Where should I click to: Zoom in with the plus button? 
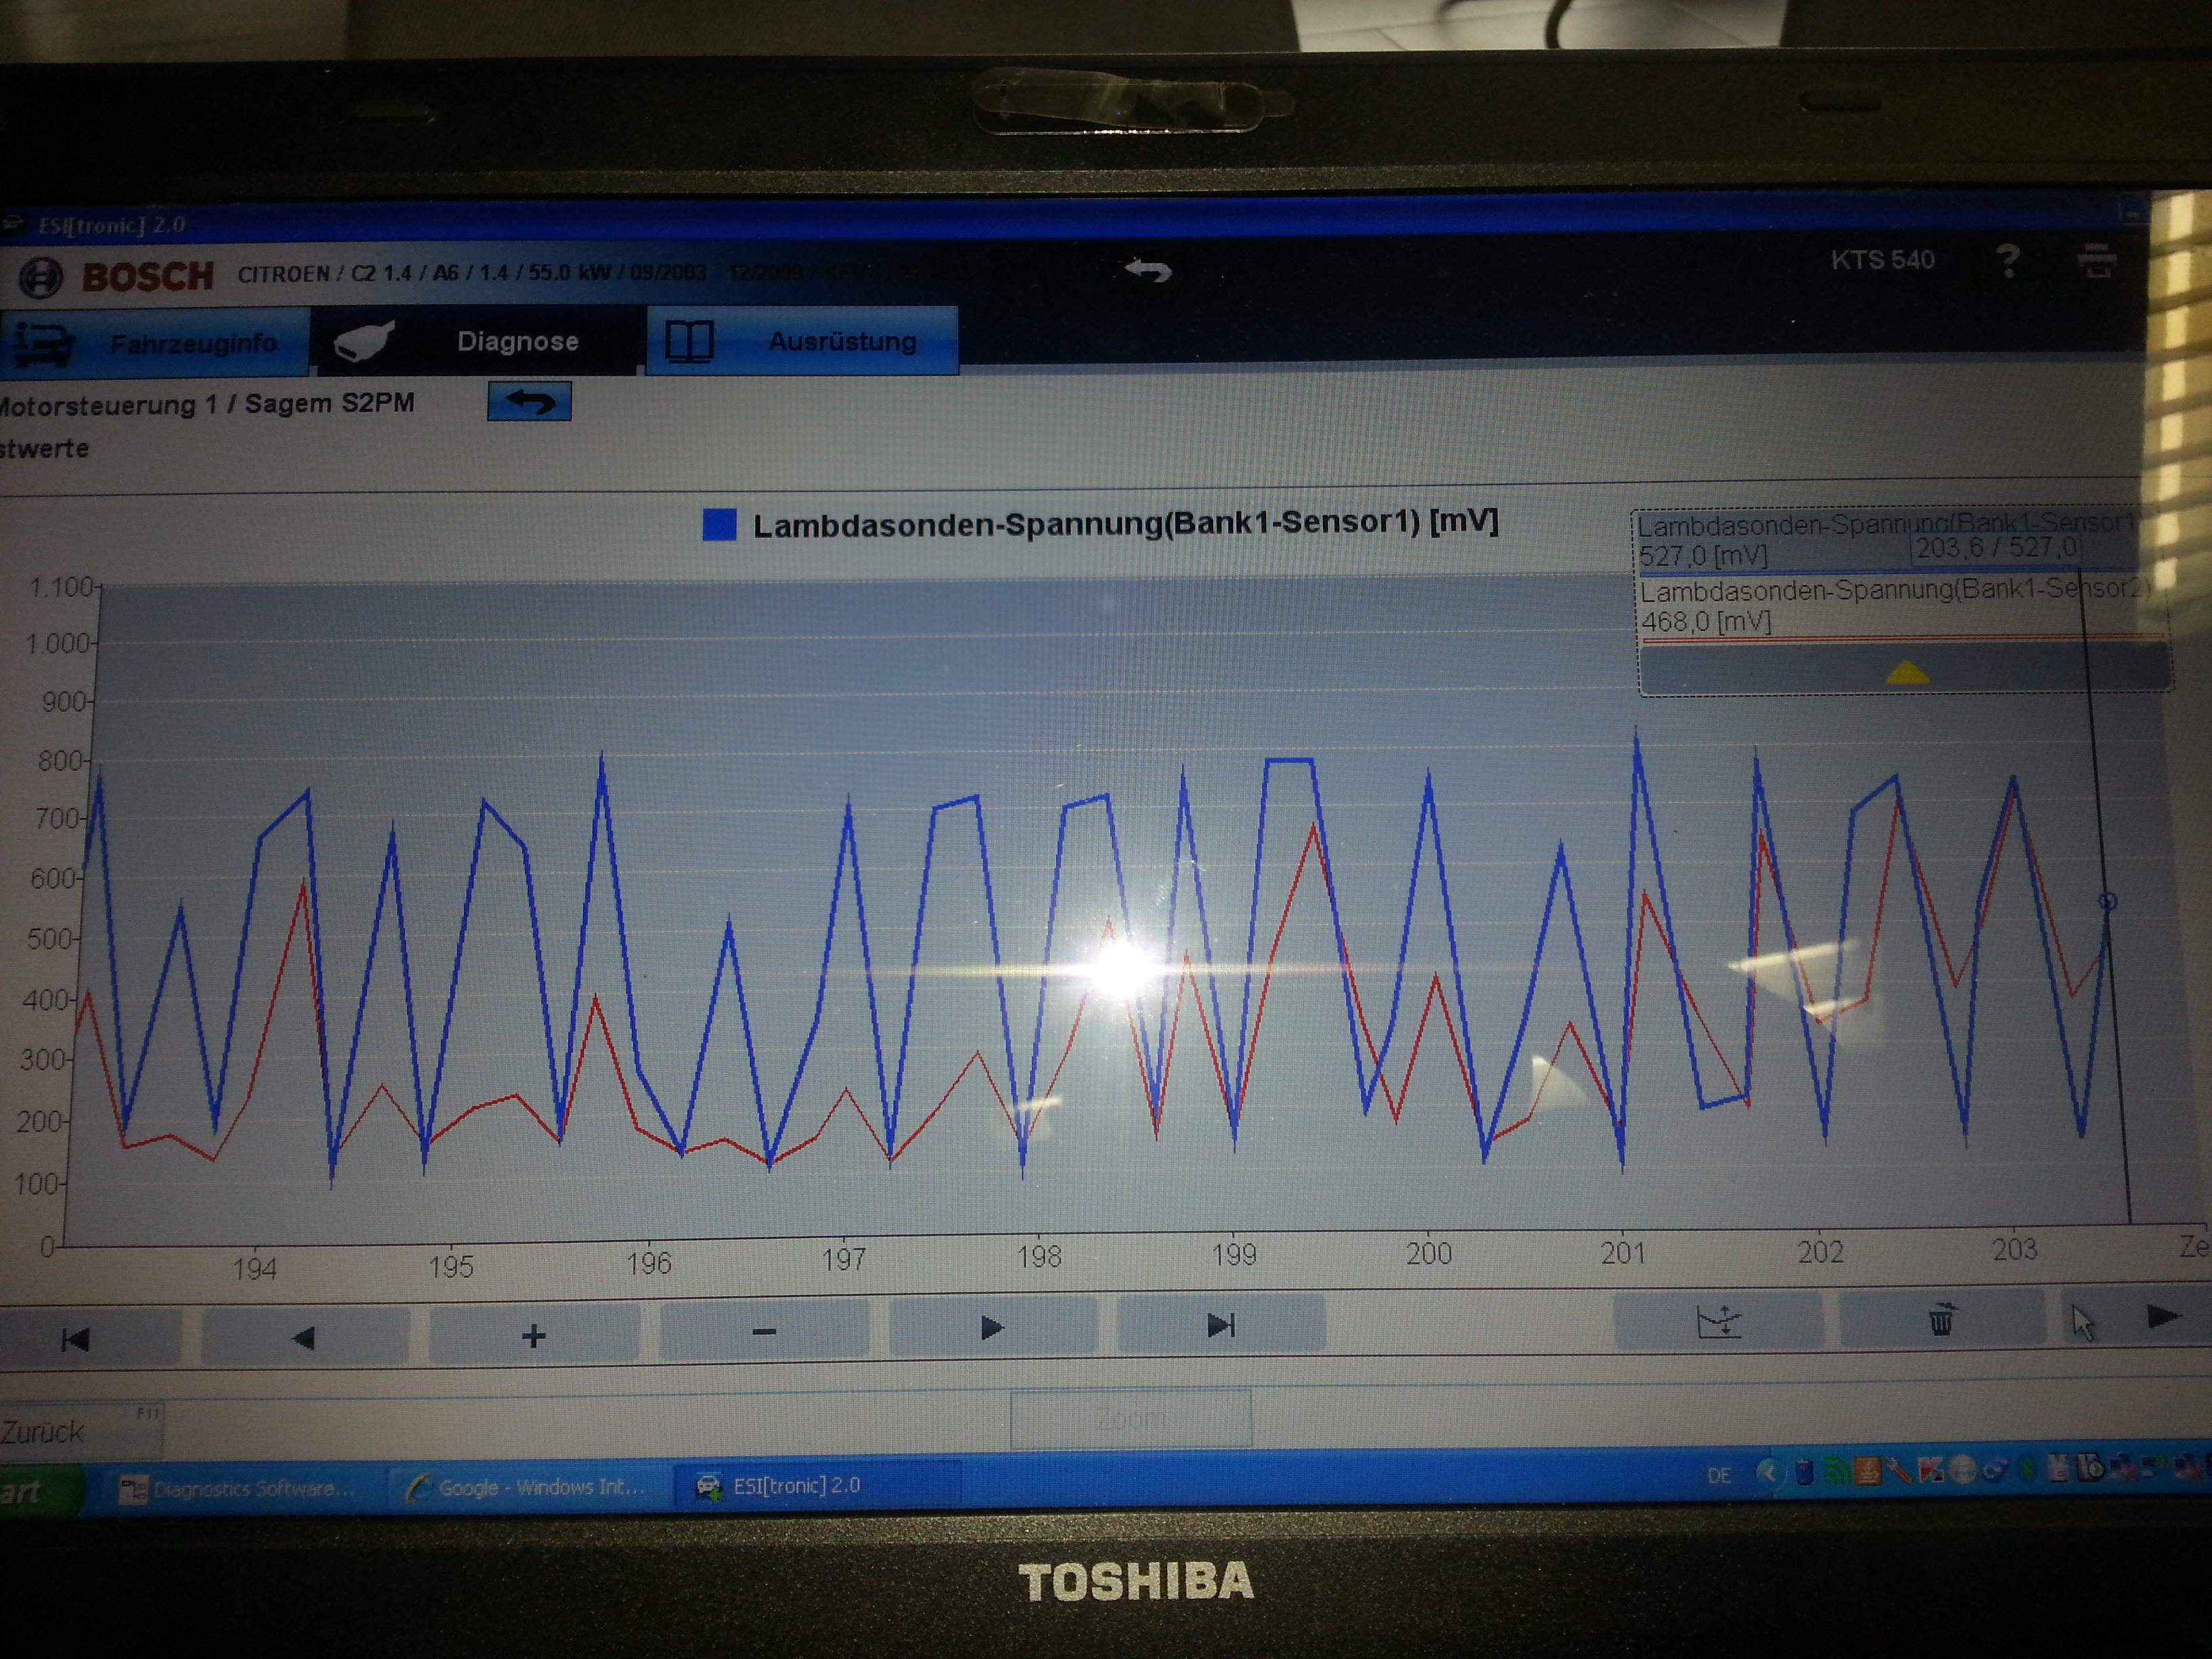tap(534, 1335)
